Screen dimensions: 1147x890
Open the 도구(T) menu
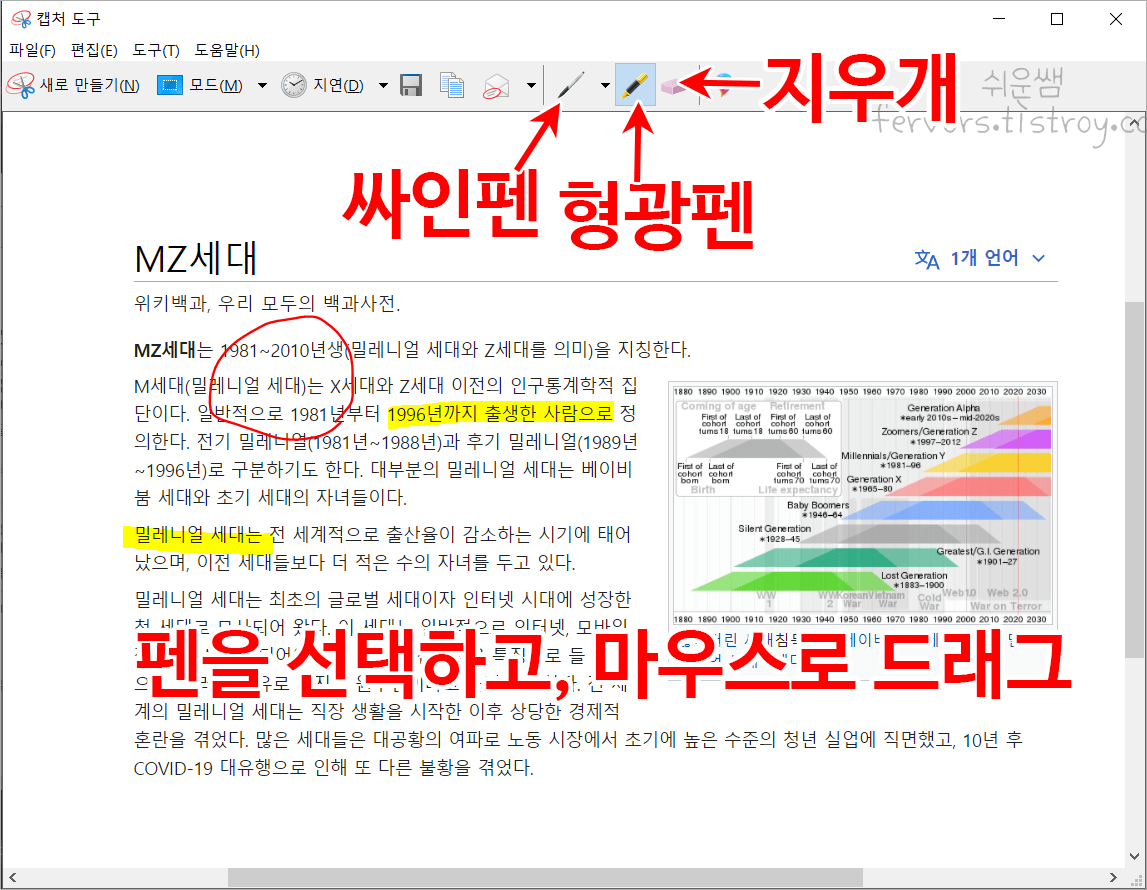[x=156, y=50]
